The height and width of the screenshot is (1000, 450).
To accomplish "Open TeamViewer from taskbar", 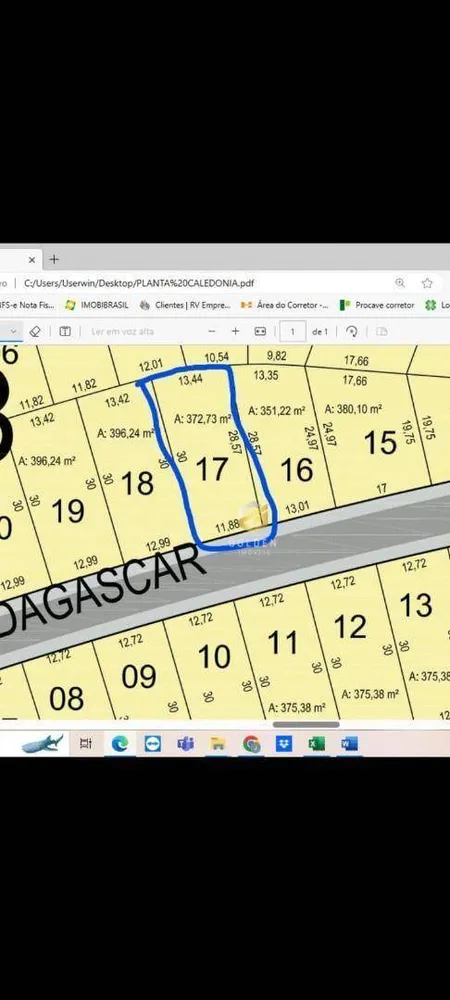I will click(152, 744).
